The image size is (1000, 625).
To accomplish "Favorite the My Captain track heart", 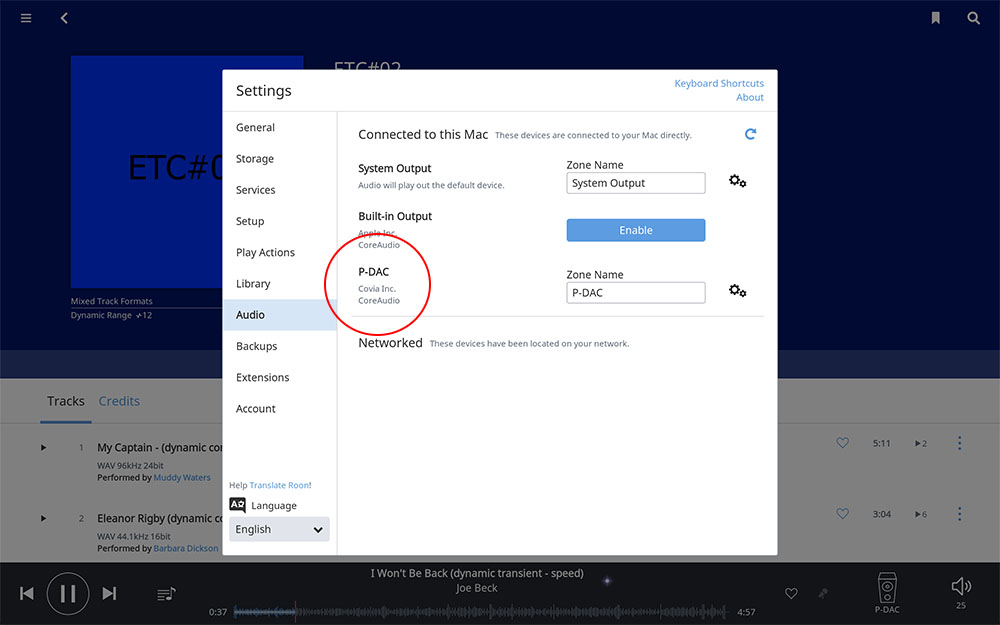I will pyautogui.click(x=842, y=443).
